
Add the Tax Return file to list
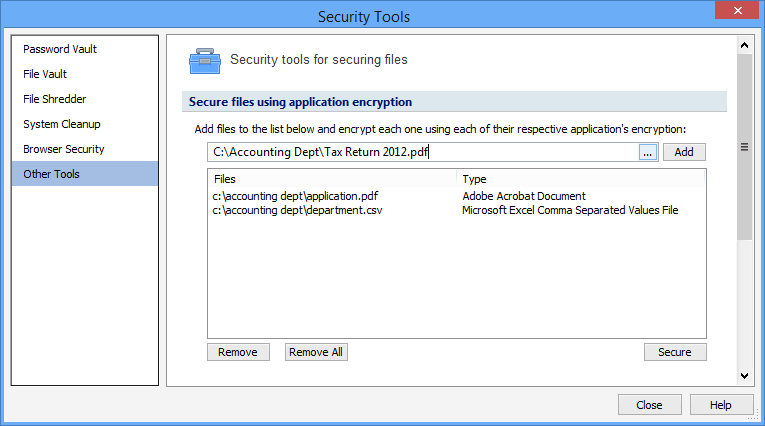[x=684, y=152]
